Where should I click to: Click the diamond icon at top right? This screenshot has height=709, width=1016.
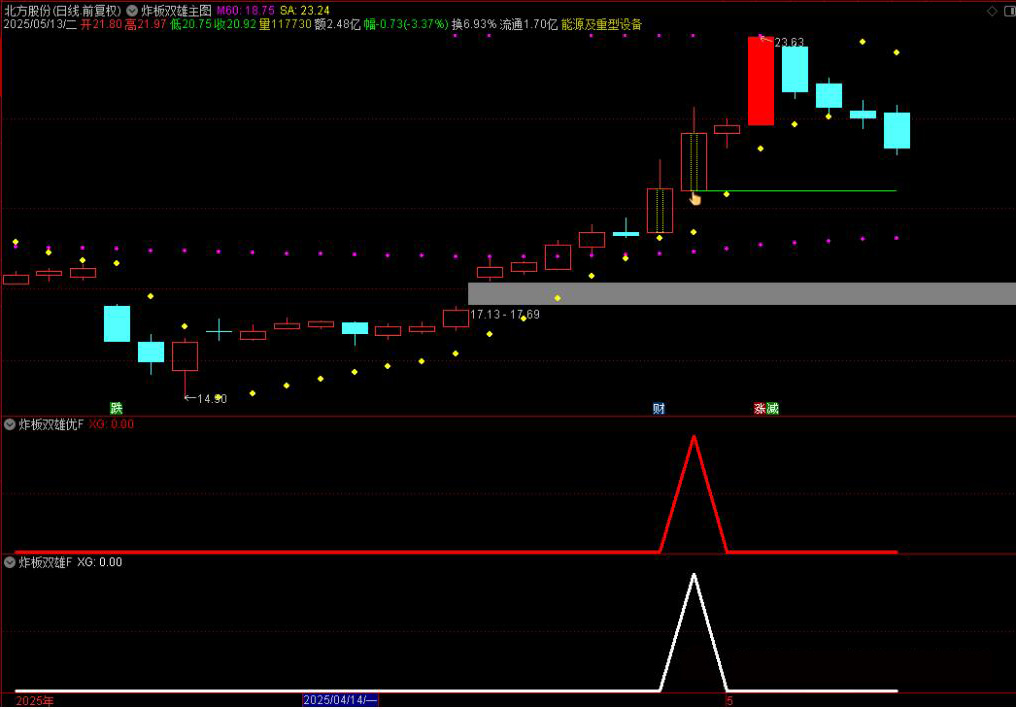tap(992, 10)
